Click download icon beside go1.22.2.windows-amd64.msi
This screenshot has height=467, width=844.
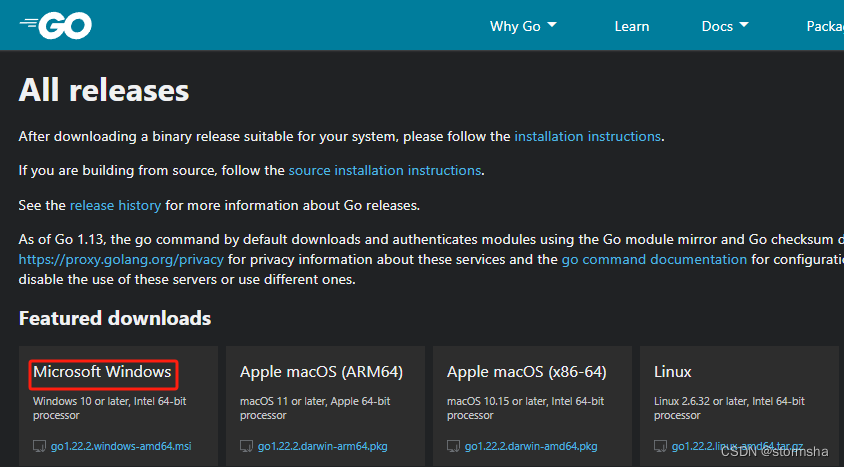pos(39,446)
